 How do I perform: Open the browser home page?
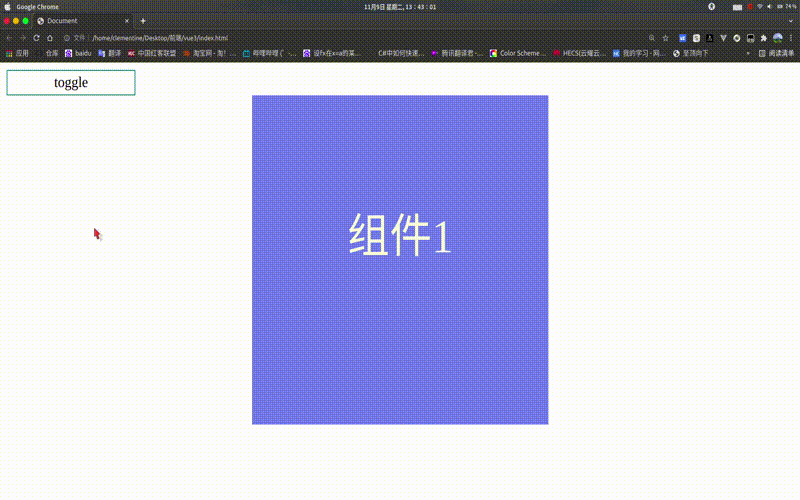[50, 38]
